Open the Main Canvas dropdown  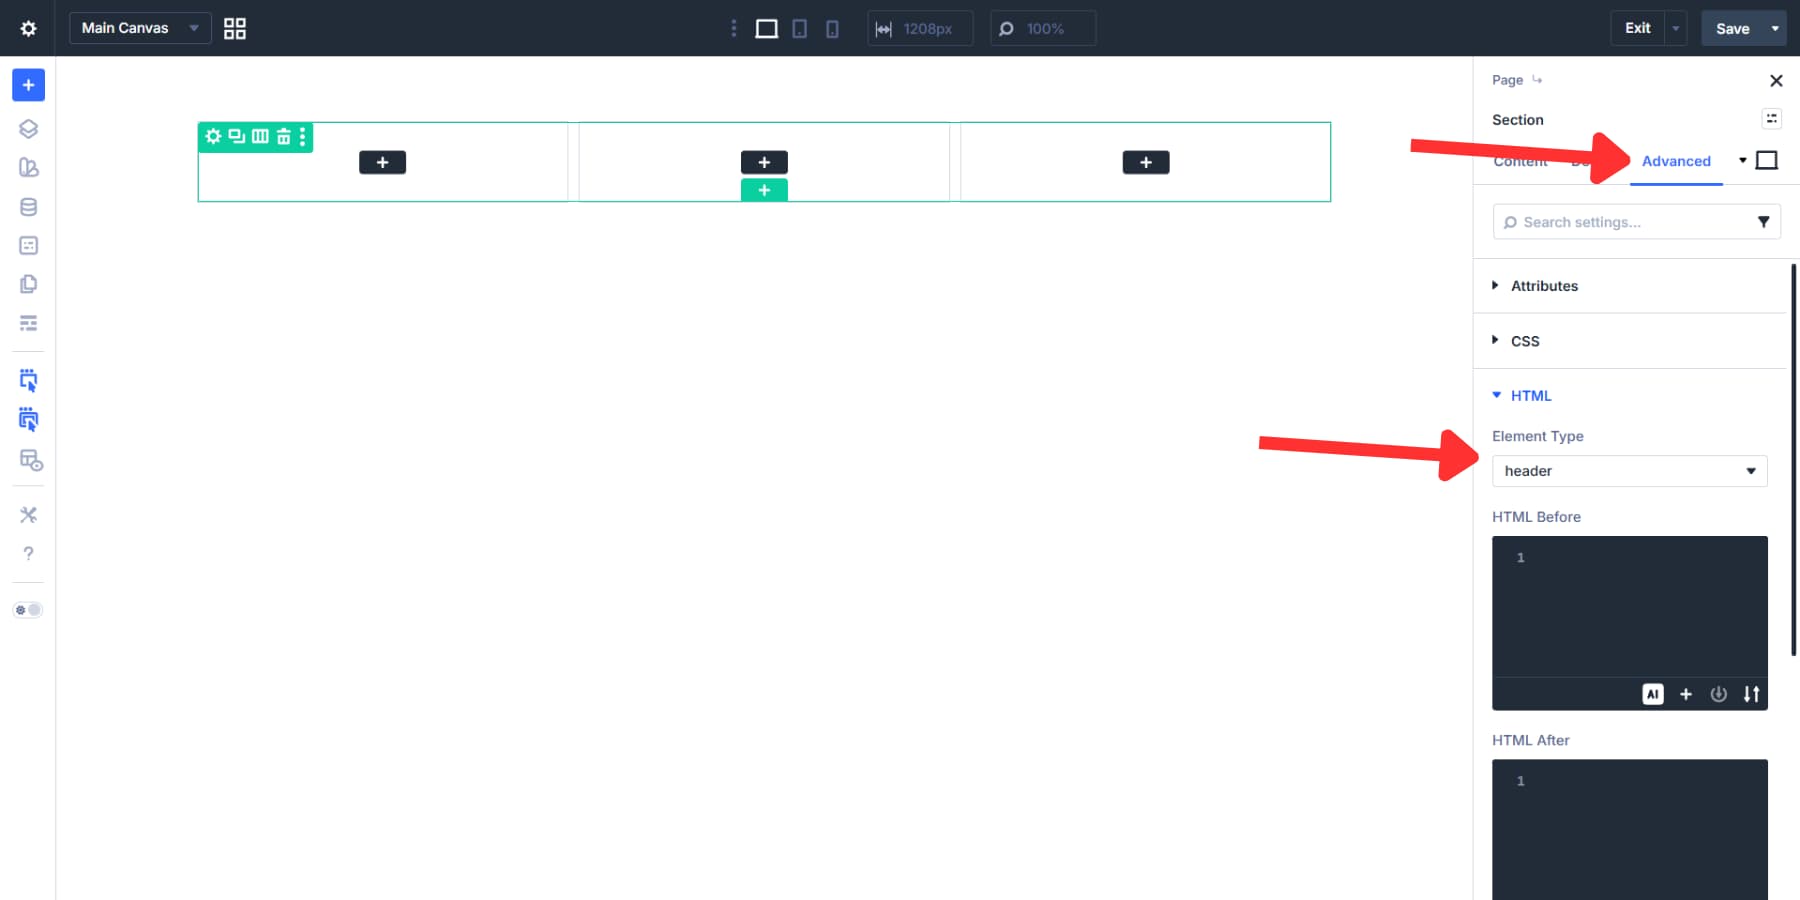pyautogui.click(x=138, y=28)
